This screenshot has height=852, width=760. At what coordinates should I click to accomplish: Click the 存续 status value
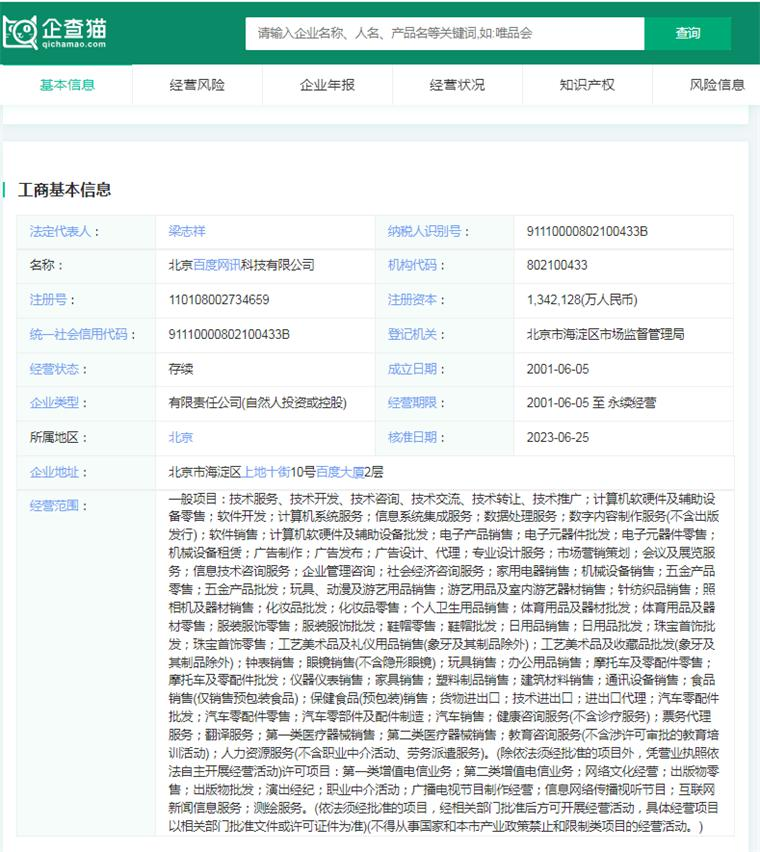coord(181,369)
